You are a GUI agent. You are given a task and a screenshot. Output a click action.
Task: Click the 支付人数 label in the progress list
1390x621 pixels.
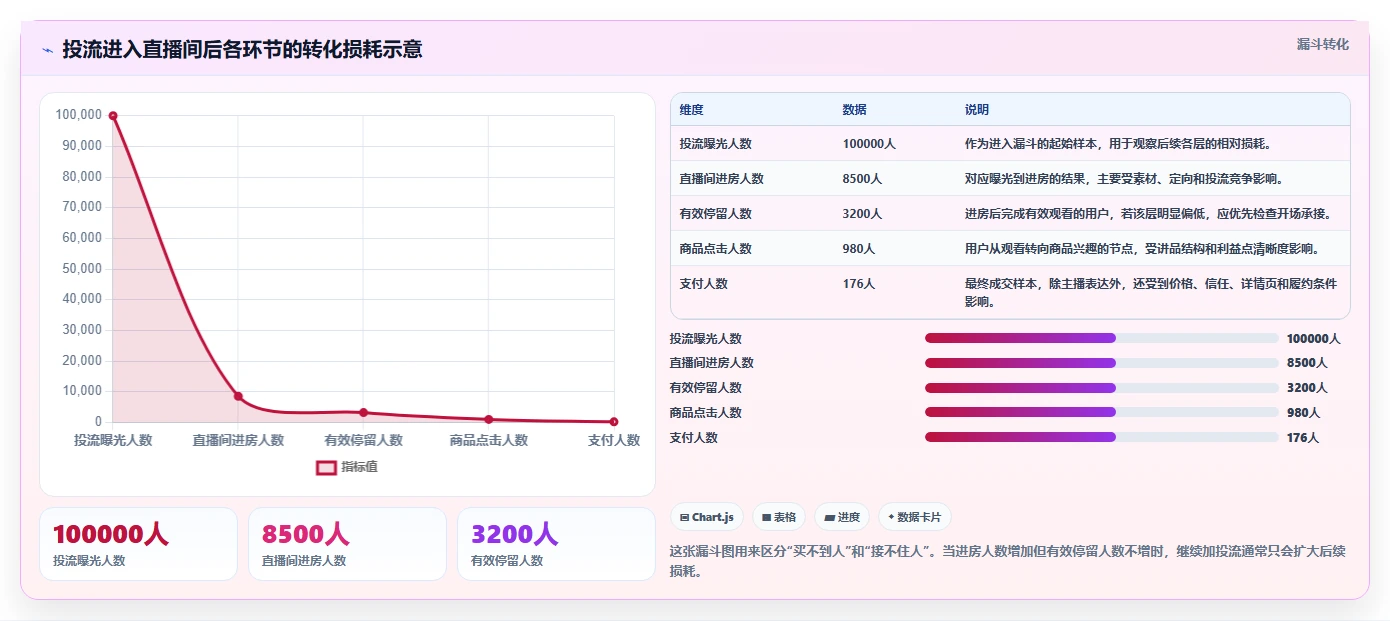pyautogui.click(x=694, y=438)
